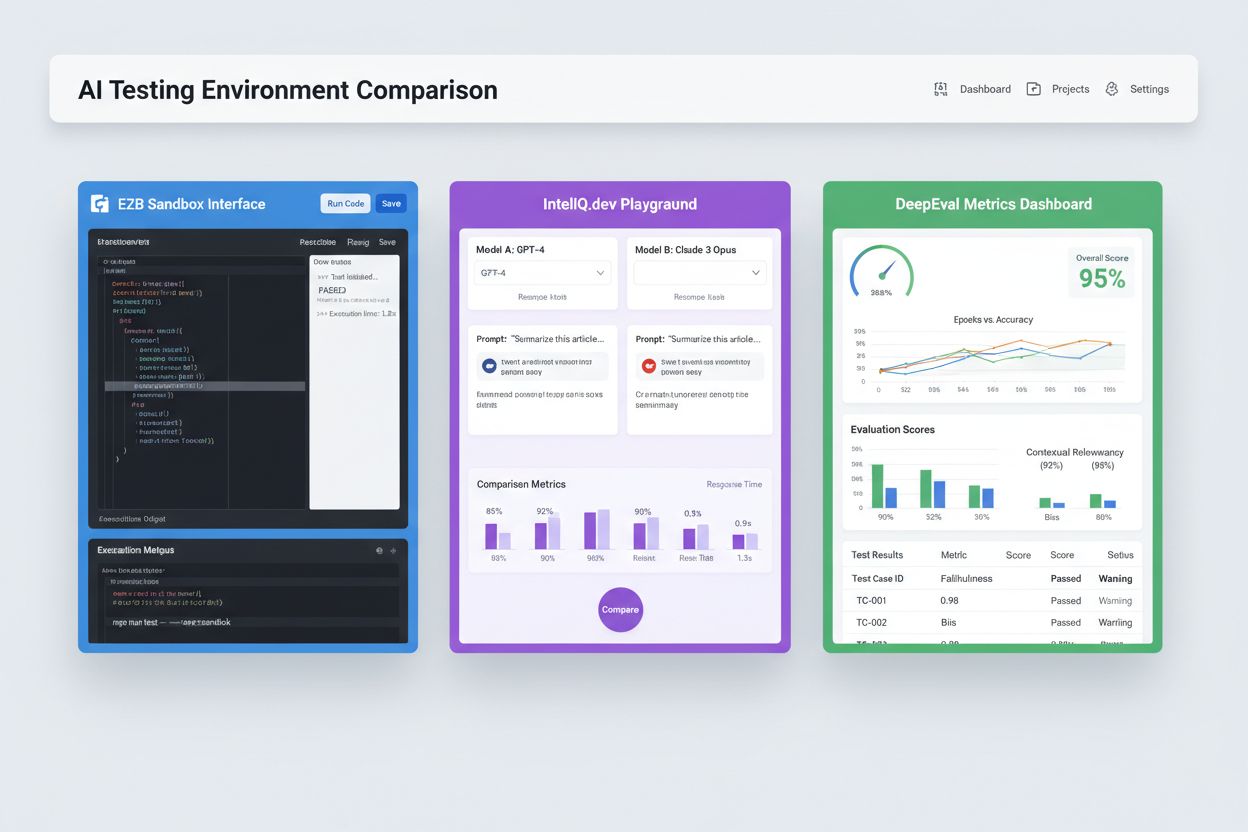Image resolution: width=1248 pixels, height=832 pixels.
Task: Open the gear icon in the Execution Metrics header
Action: coord(379,550)
